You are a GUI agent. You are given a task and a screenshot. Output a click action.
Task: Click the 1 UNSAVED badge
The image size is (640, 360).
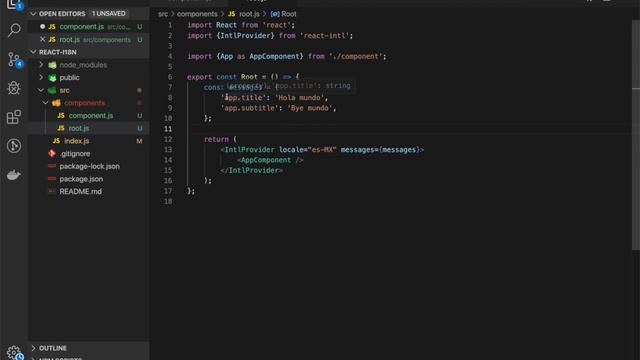coord(109,13)
